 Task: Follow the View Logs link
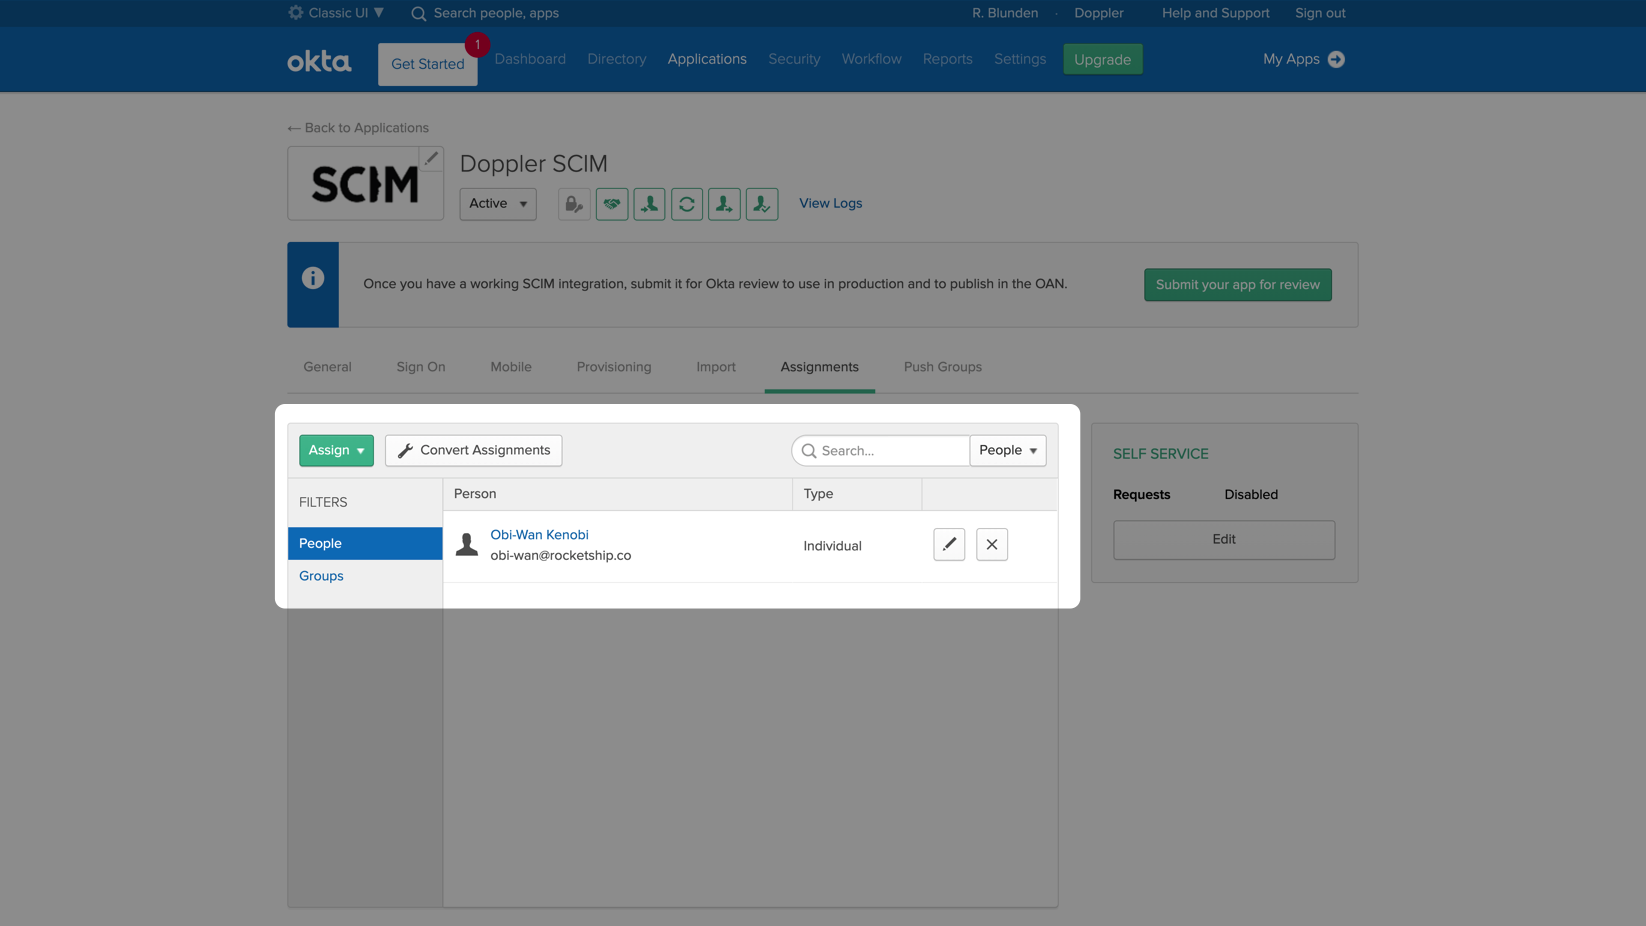click(x=830, y=203)
